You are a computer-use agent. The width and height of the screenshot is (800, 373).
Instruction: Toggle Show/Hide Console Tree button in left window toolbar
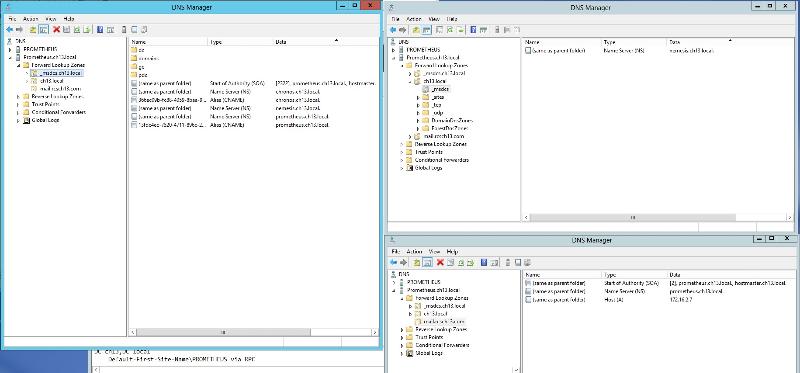(x=44, y=30)
